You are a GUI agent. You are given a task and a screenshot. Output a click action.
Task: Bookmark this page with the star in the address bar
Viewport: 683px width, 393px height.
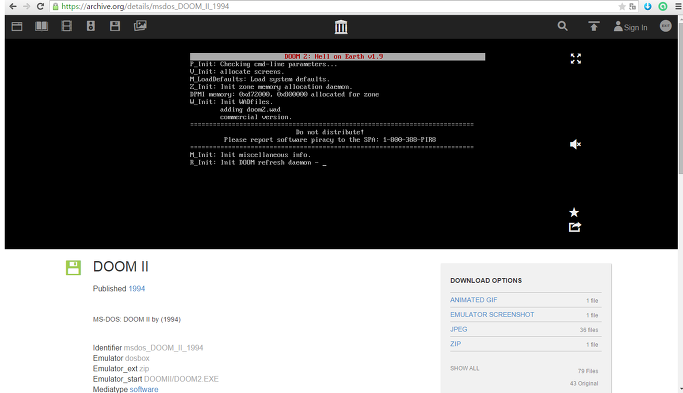click(622, 6)
